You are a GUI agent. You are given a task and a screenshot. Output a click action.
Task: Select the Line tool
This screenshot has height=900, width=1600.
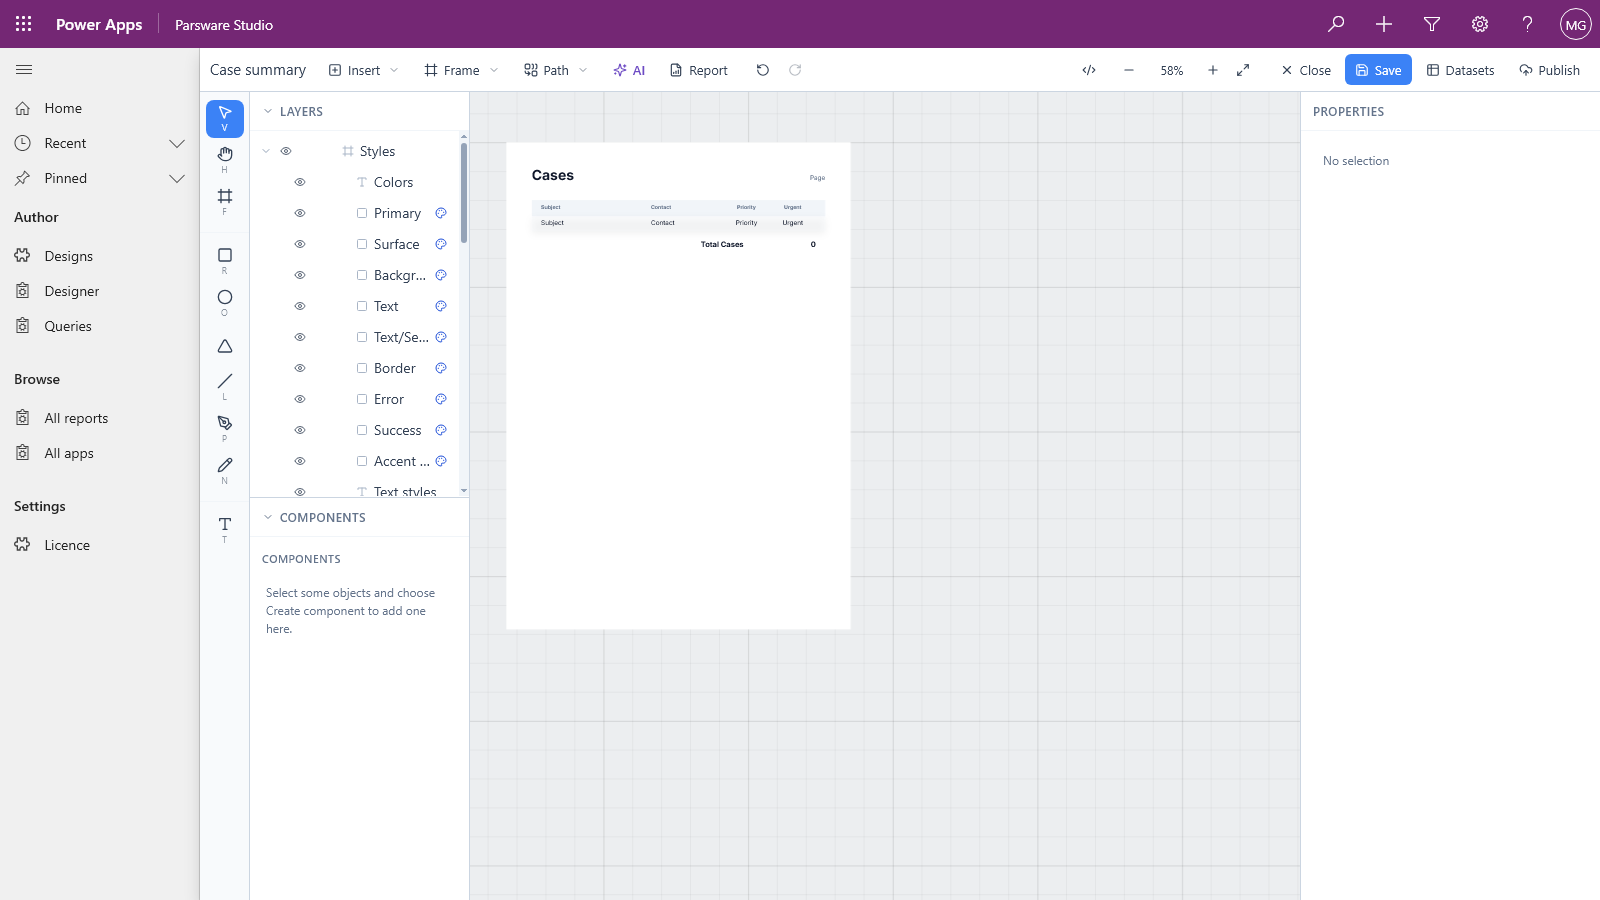coord(225,386)
